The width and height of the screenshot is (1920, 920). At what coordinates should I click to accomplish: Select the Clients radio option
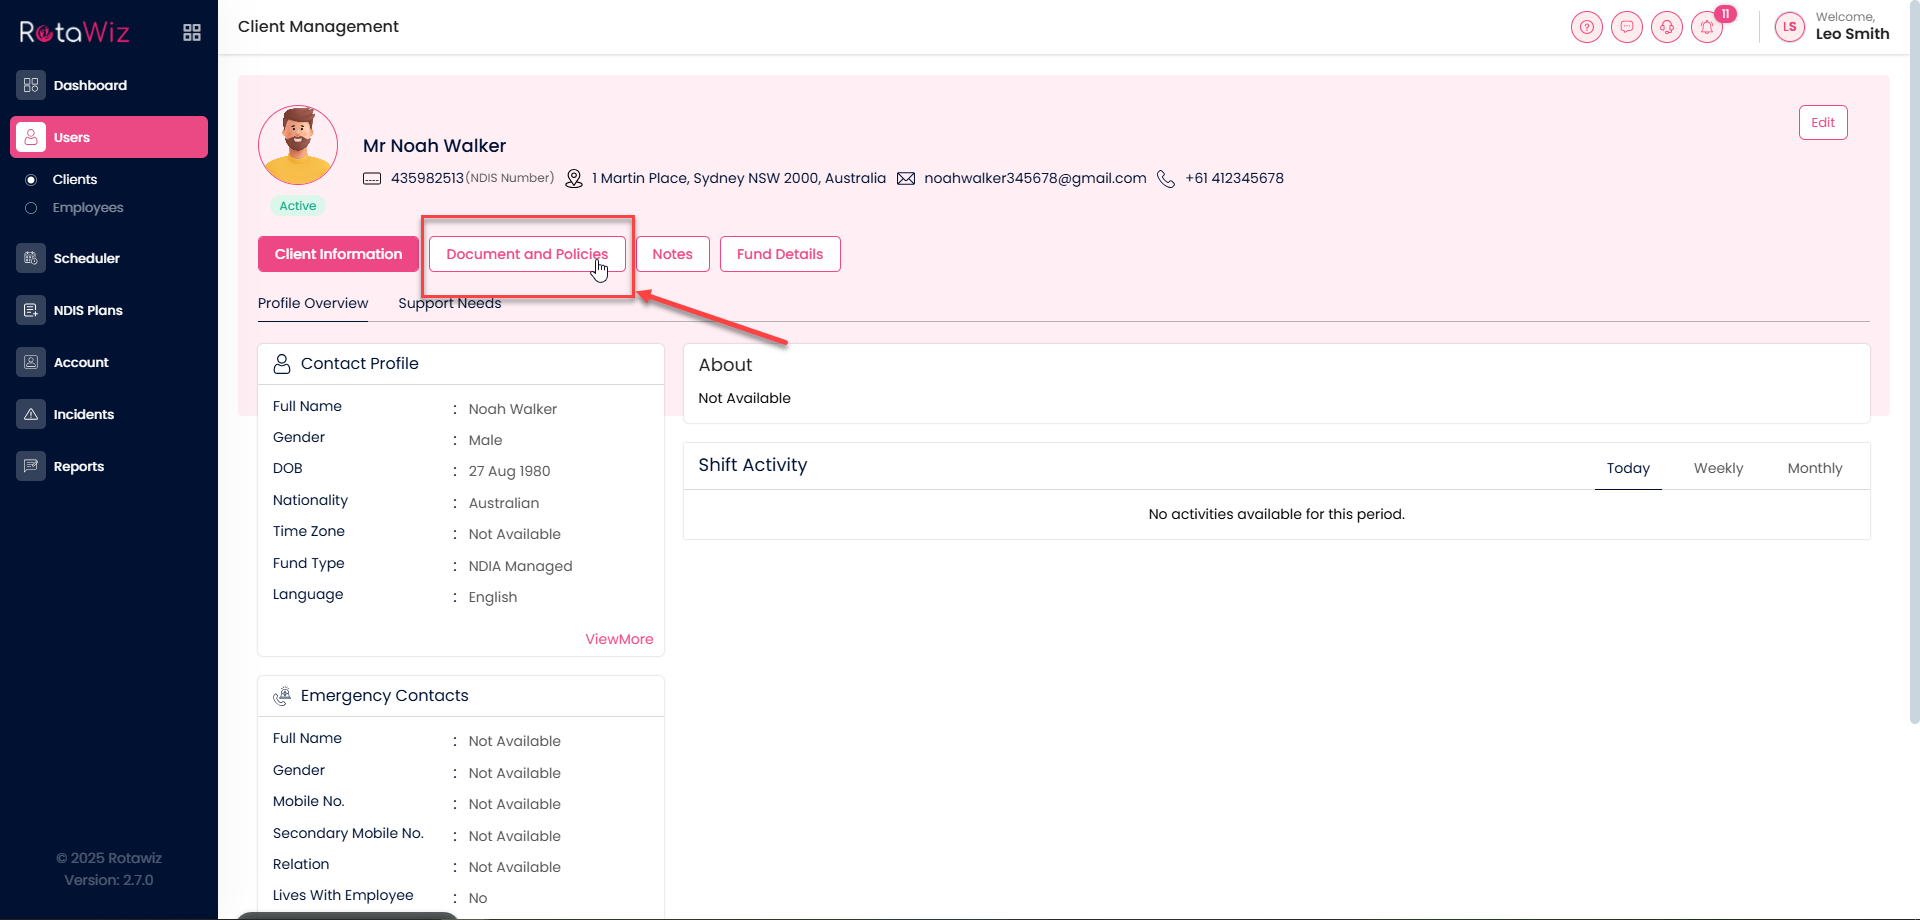coord(31,180)
